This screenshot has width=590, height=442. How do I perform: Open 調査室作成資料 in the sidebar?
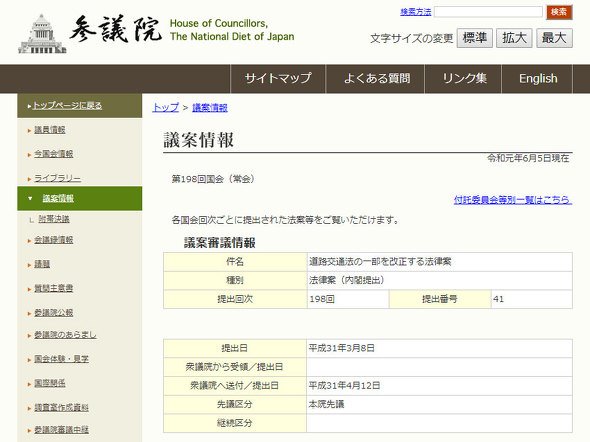(62, 407)
